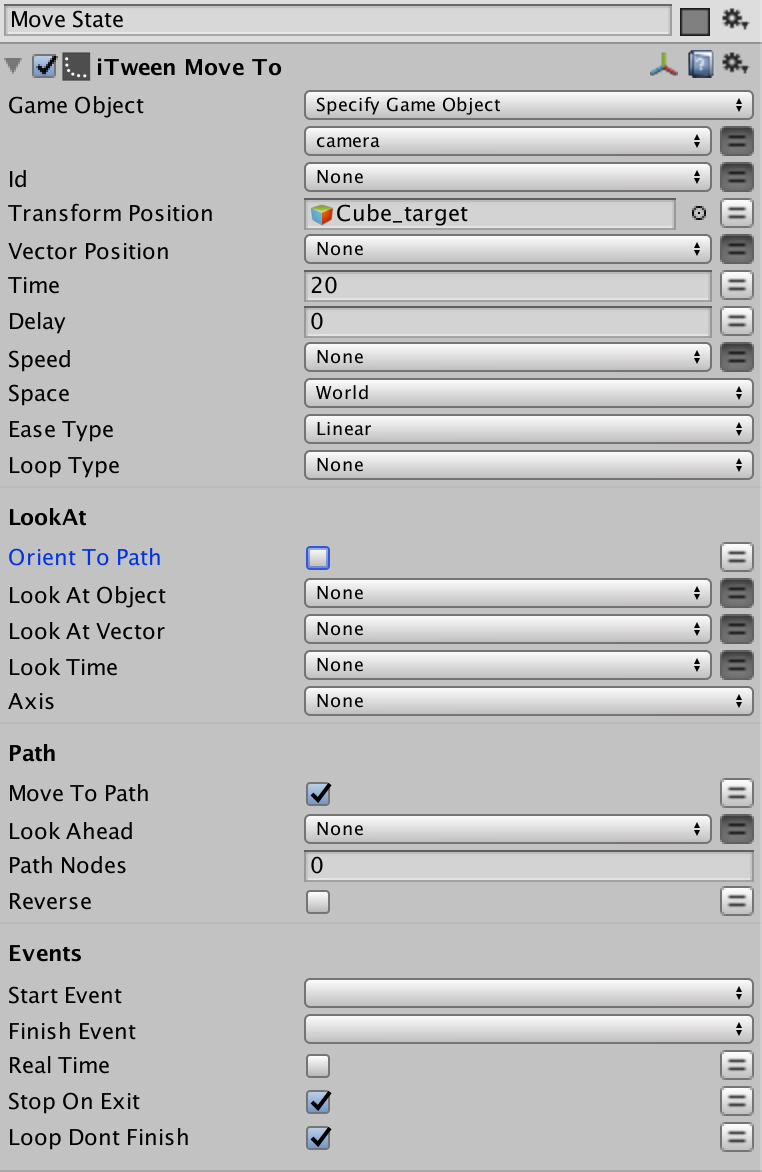Collapse the iTween Move To action foldout
Image resolution: width=762 pixels, height=1172 pixels.
[x=13, y=64]
